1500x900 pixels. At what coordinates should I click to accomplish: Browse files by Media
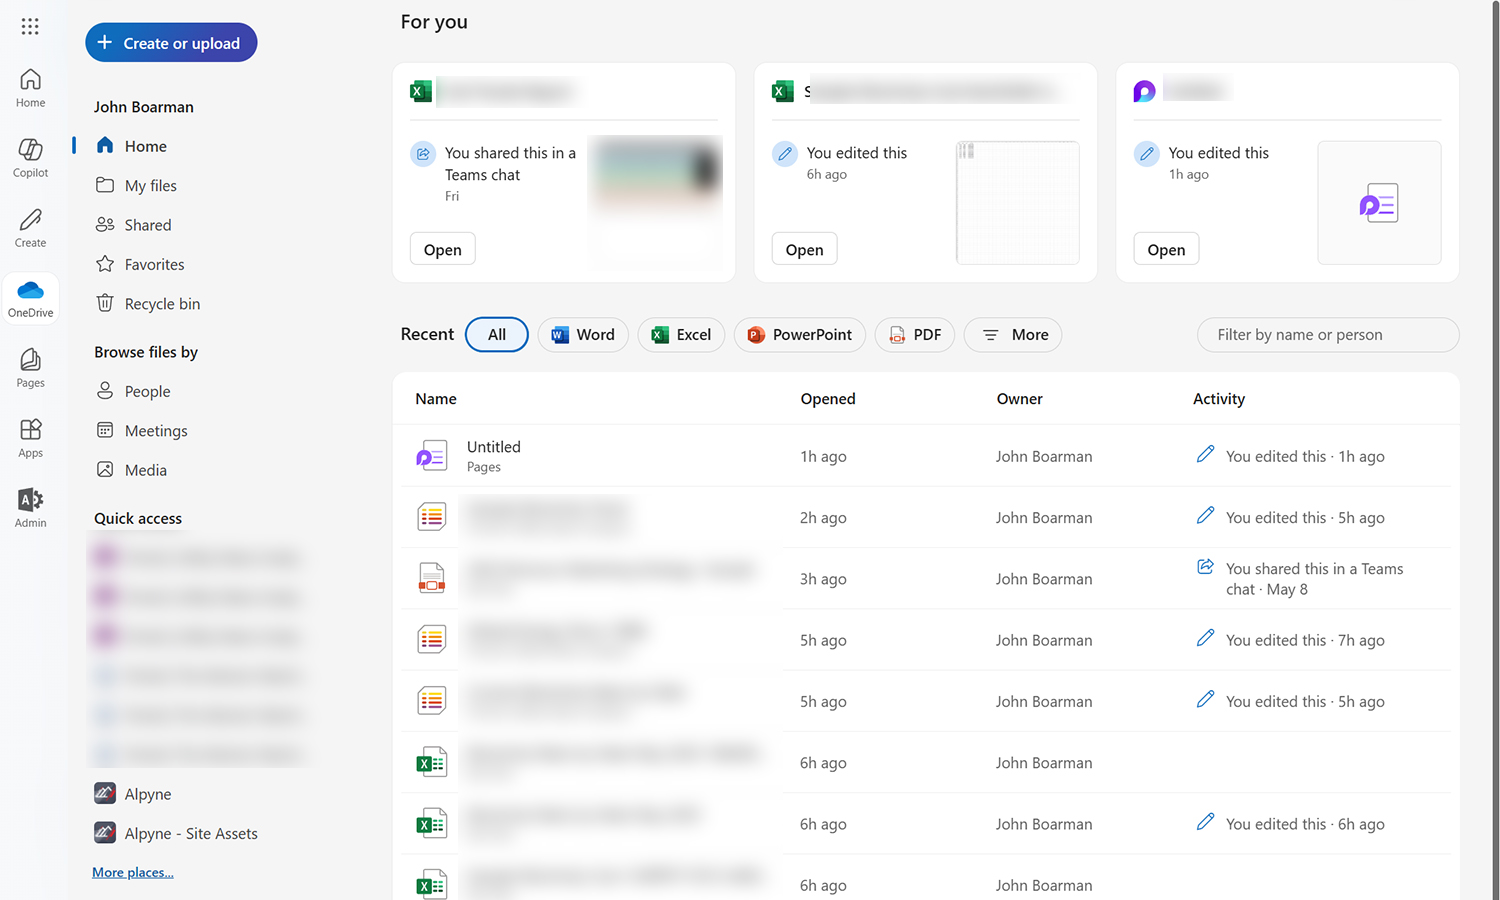[x=147, y=469]
